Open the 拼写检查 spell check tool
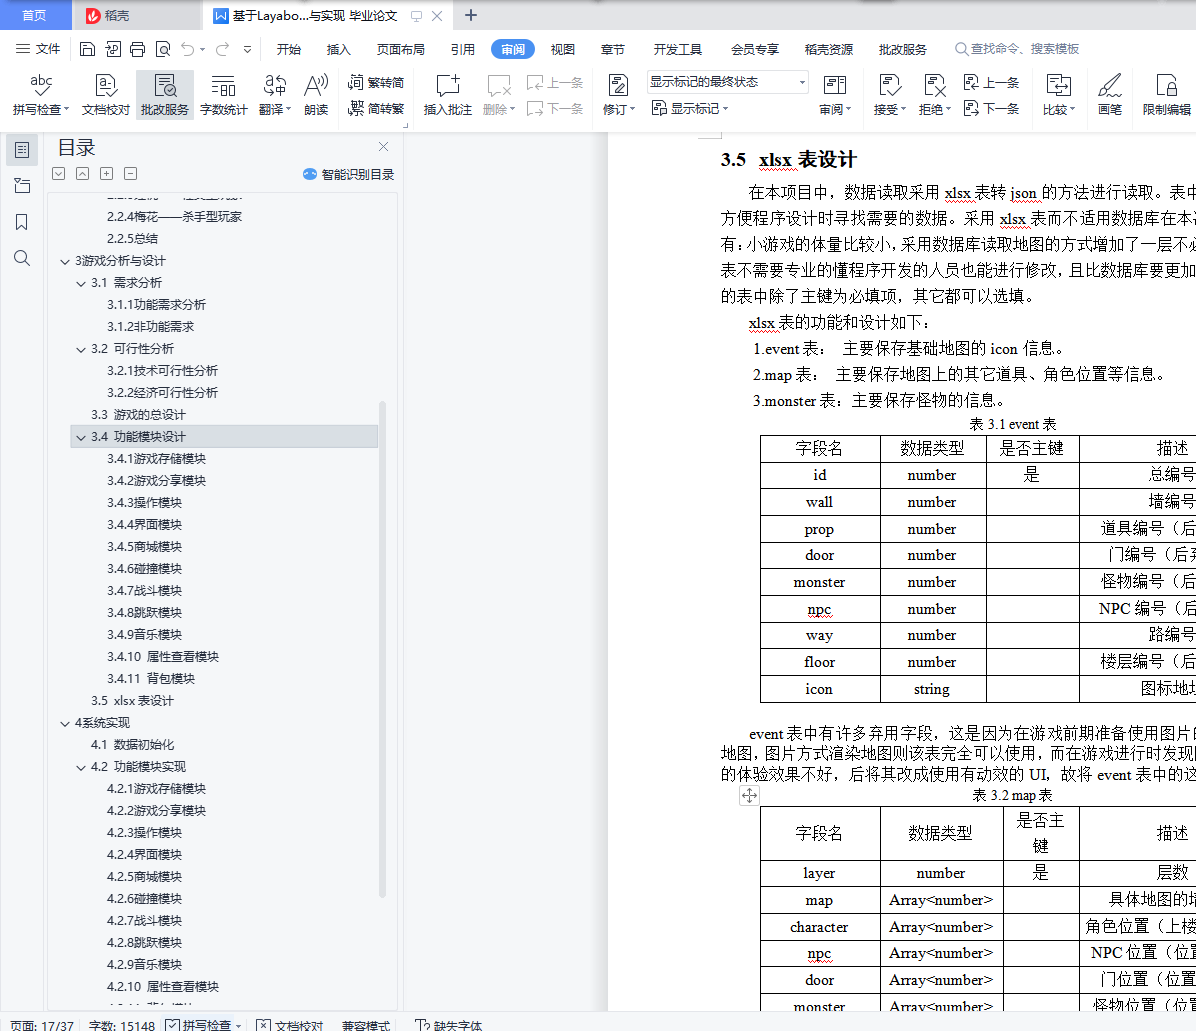This screenshot has width=1196, height=1031. click(x=40, y=95)
